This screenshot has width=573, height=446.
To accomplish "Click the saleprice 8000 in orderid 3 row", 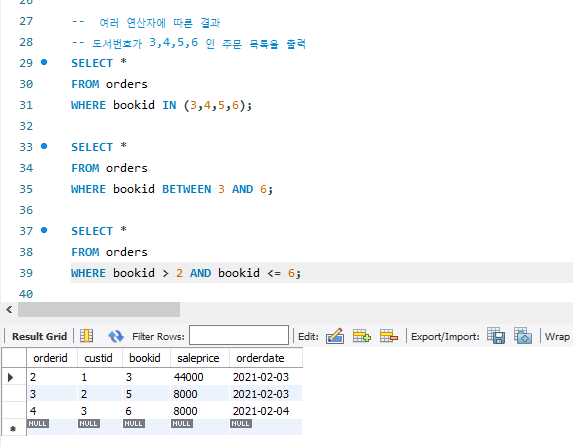I will pos(200,394).
